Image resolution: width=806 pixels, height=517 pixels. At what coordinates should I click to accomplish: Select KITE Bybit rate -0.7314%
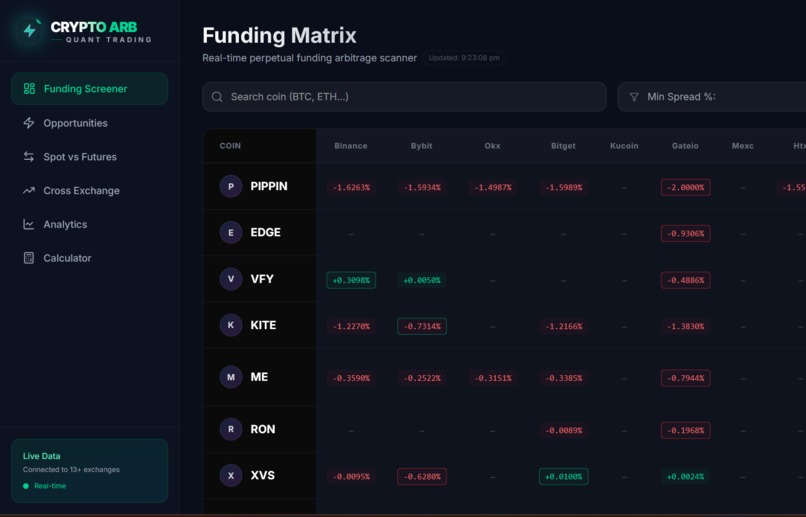point(422,326)
